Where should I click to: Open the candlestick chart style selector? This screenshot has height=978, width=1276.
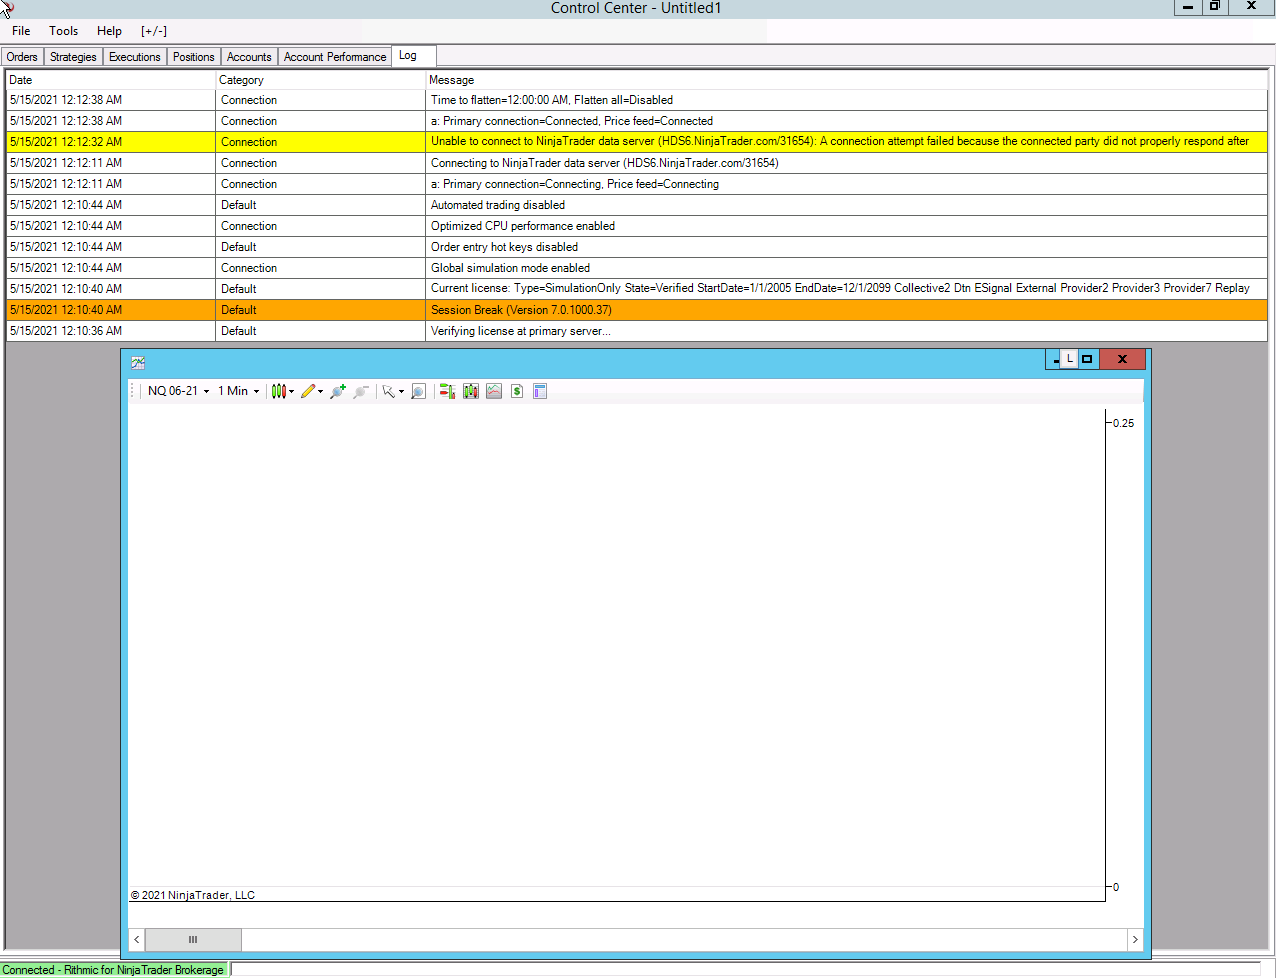(283, 391)
